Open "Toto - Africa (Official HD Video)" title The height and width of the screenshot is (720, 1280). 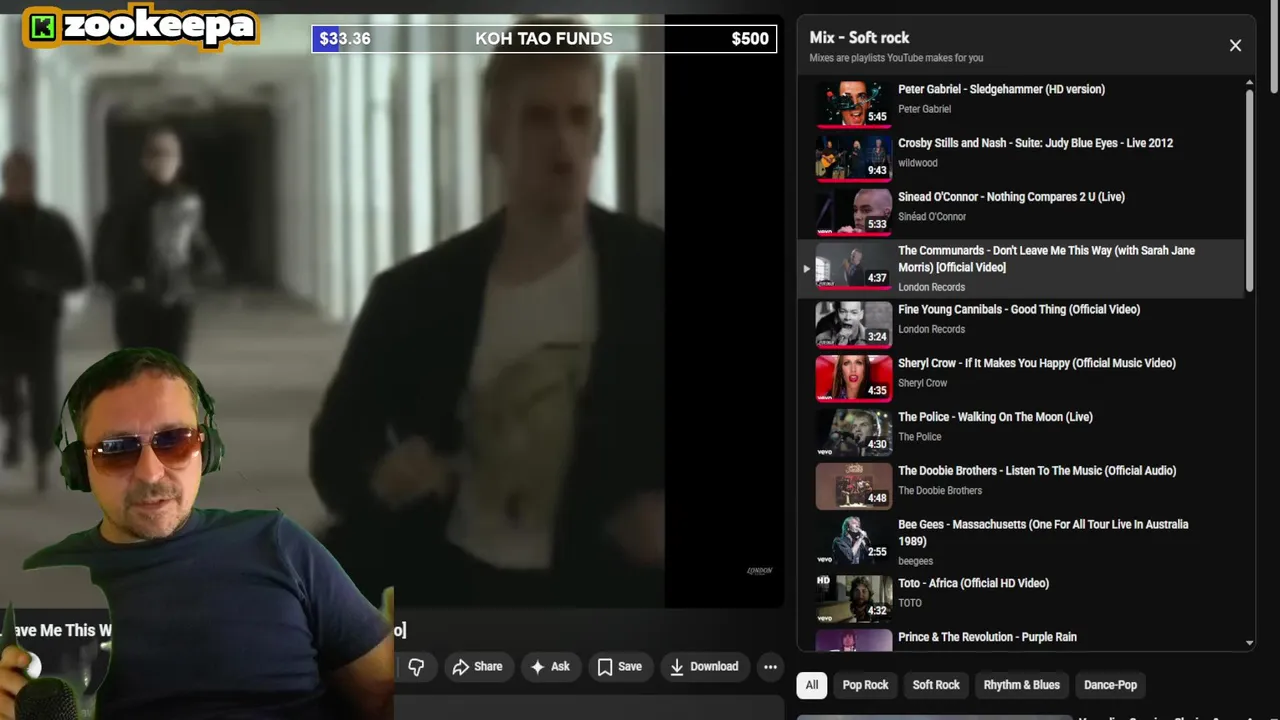(x=973, y=583)
